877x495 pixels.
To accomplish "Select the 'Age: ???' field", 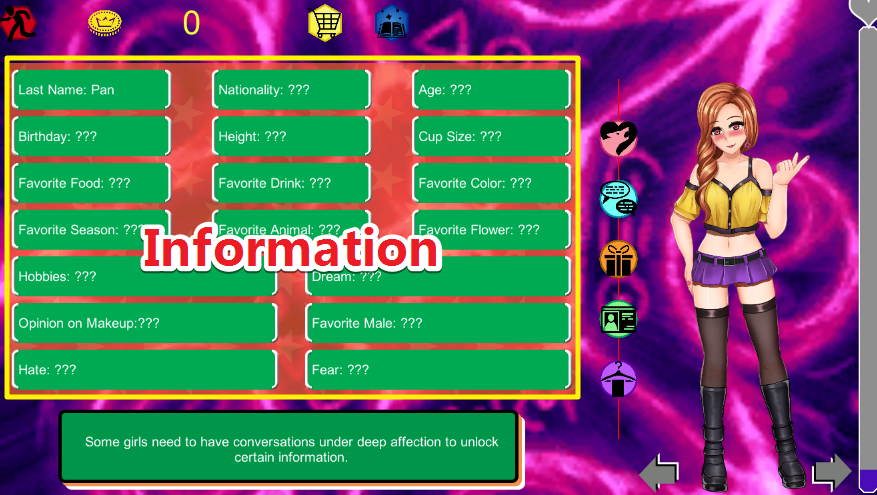I will 492,89.
